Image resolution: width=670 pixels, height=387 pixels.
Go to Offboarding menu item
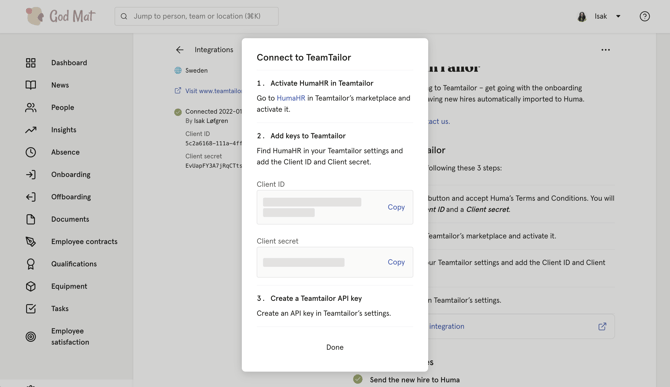(x=71, y=197)
